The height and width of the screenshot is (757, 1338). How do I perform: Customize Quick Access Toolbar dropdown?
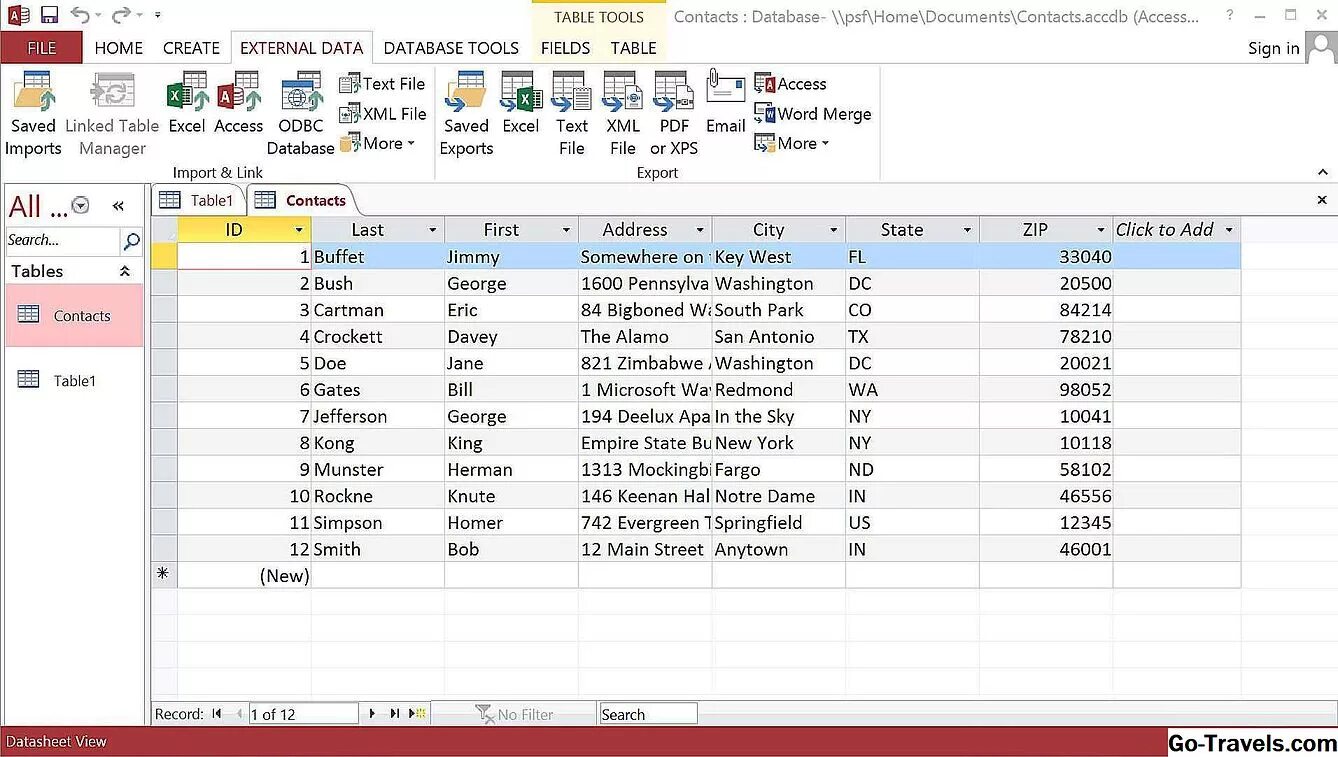pyautogui.click(x=158, y=15)
